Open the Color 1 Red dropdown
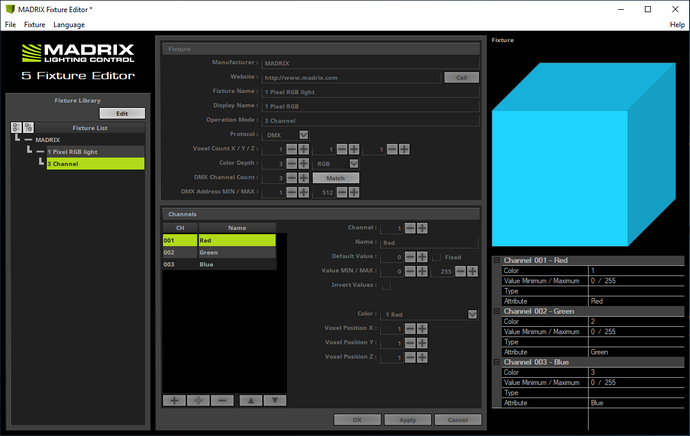 [x=472, y=314]
